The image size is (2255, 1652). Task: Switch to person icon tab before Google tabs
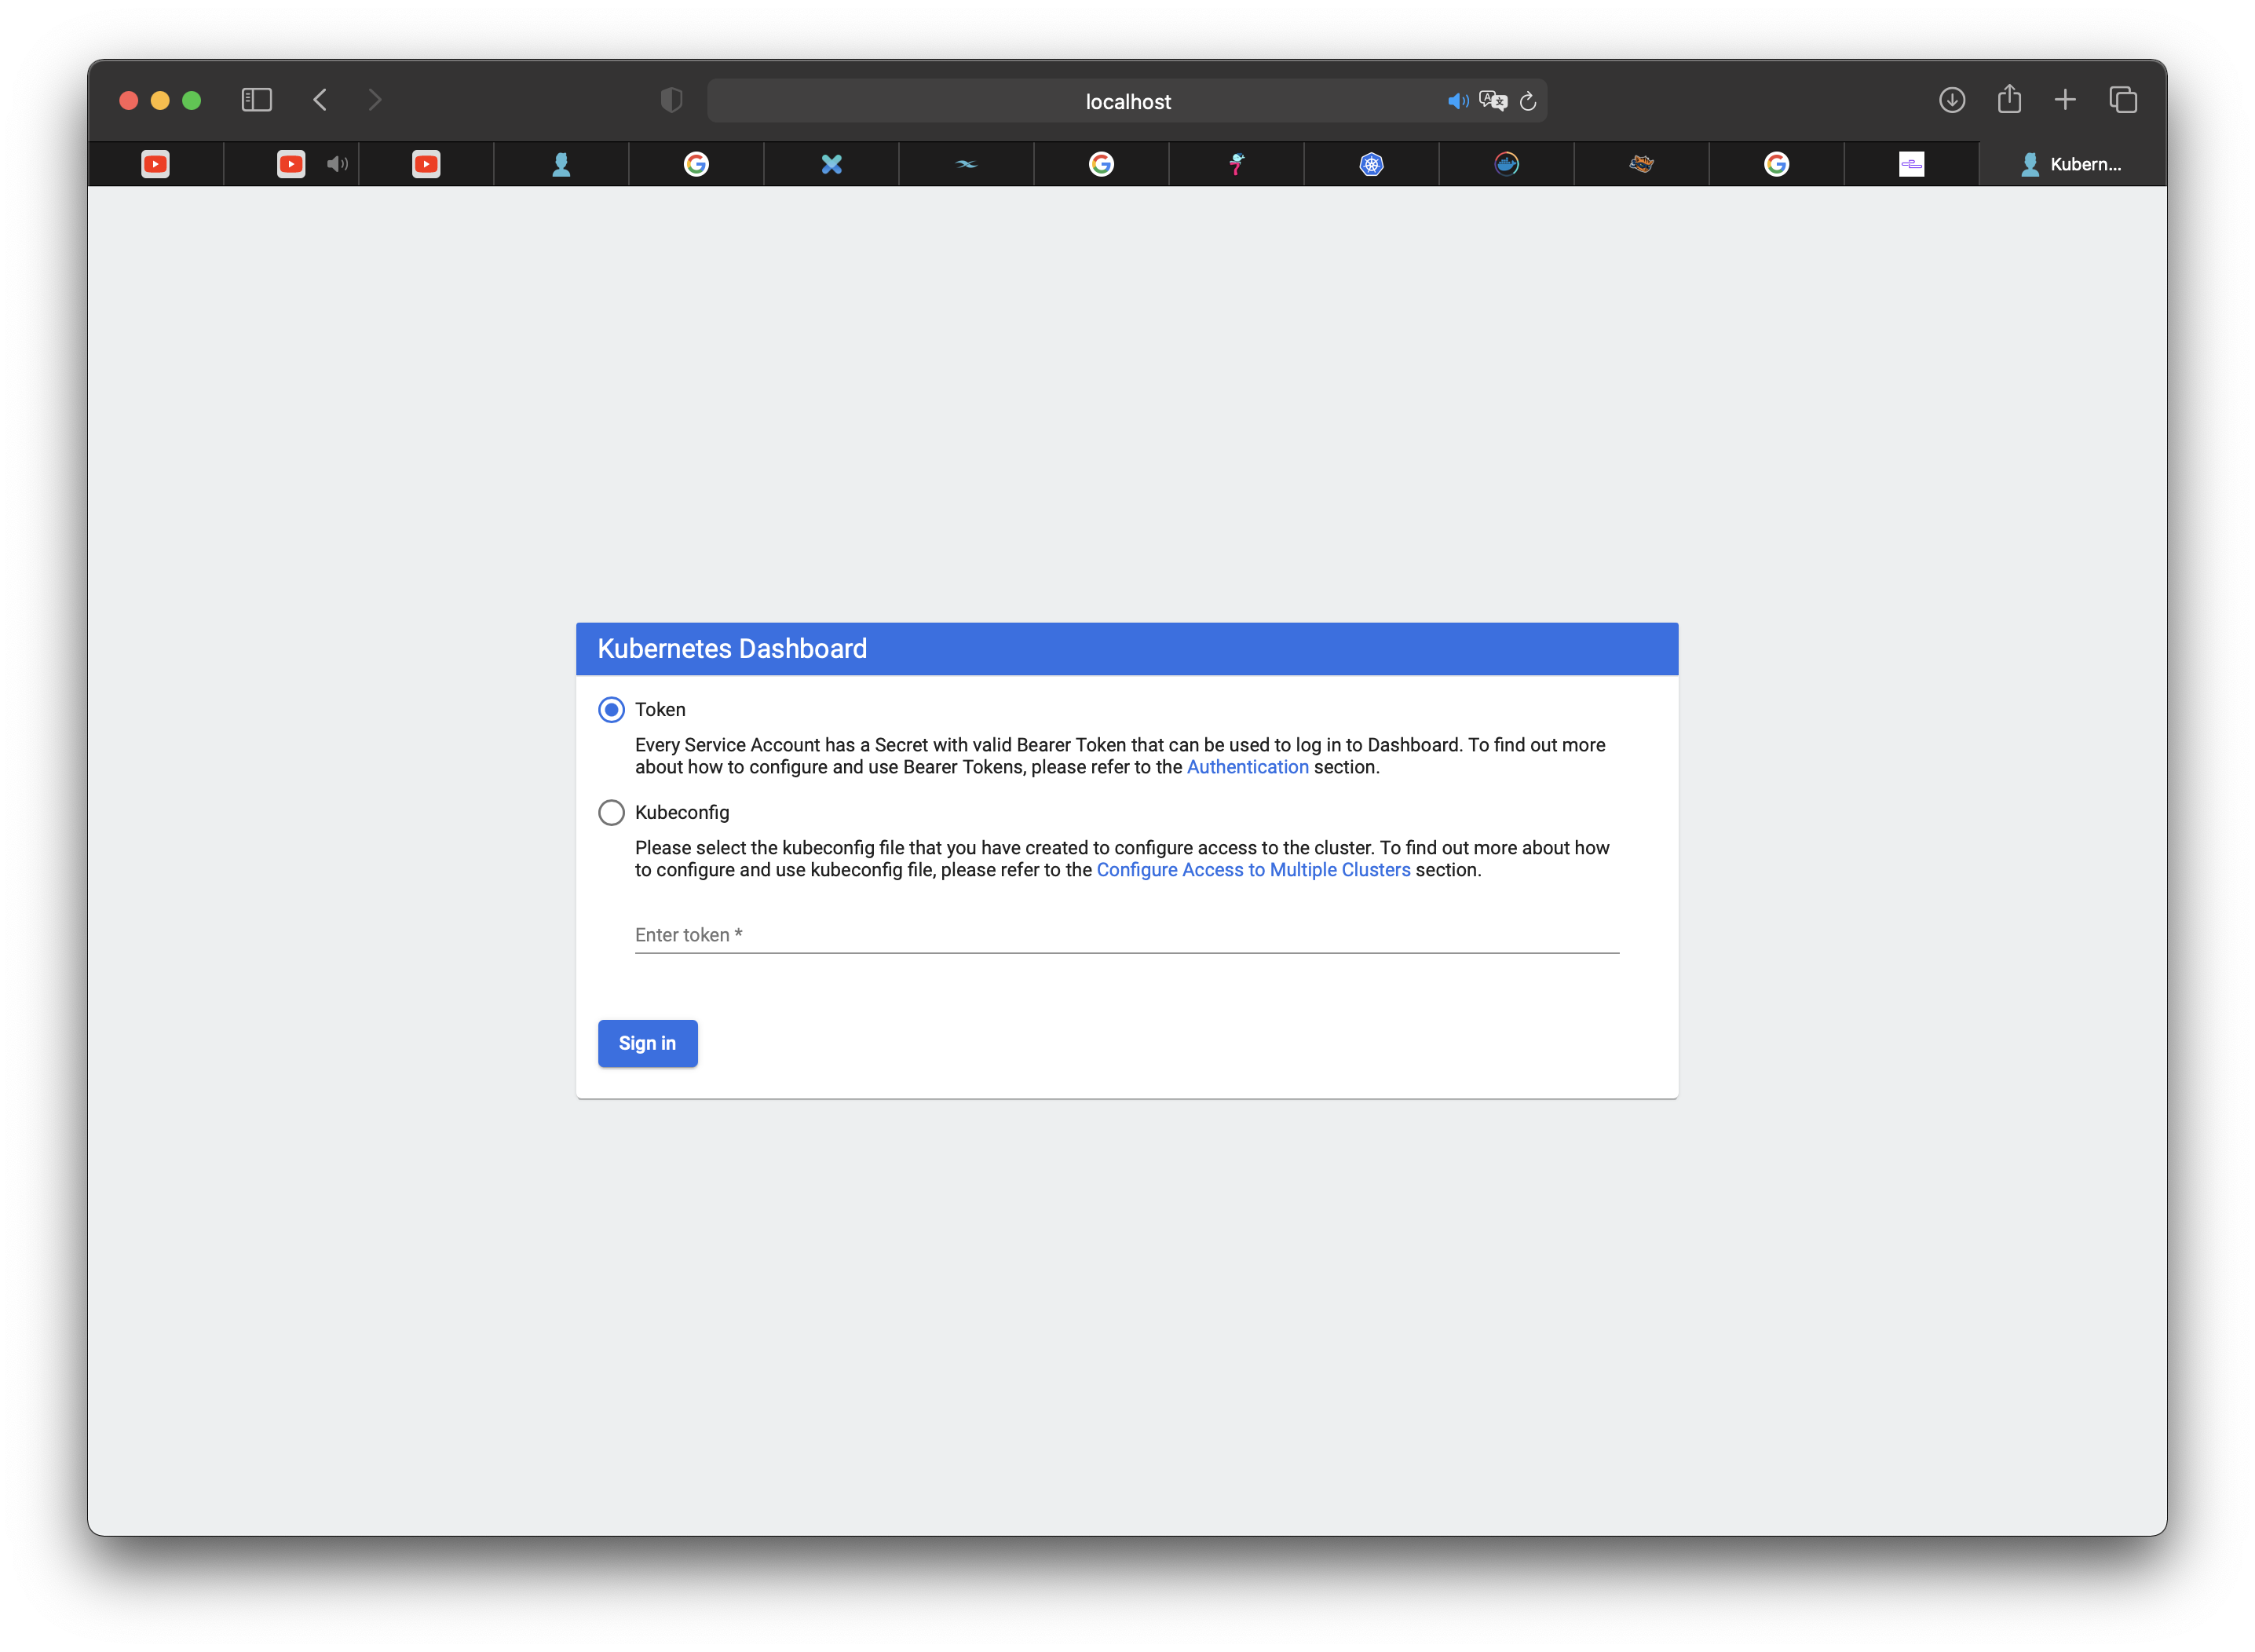[561, 164]
